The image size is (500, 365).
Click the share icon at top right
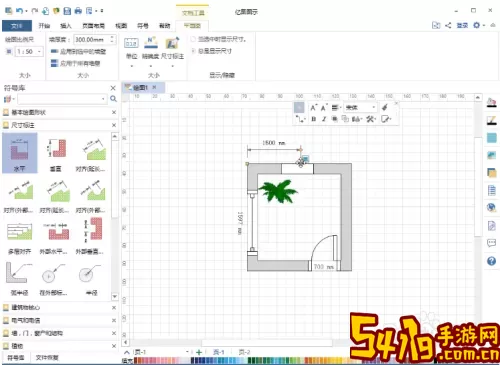tap(448, 25)
